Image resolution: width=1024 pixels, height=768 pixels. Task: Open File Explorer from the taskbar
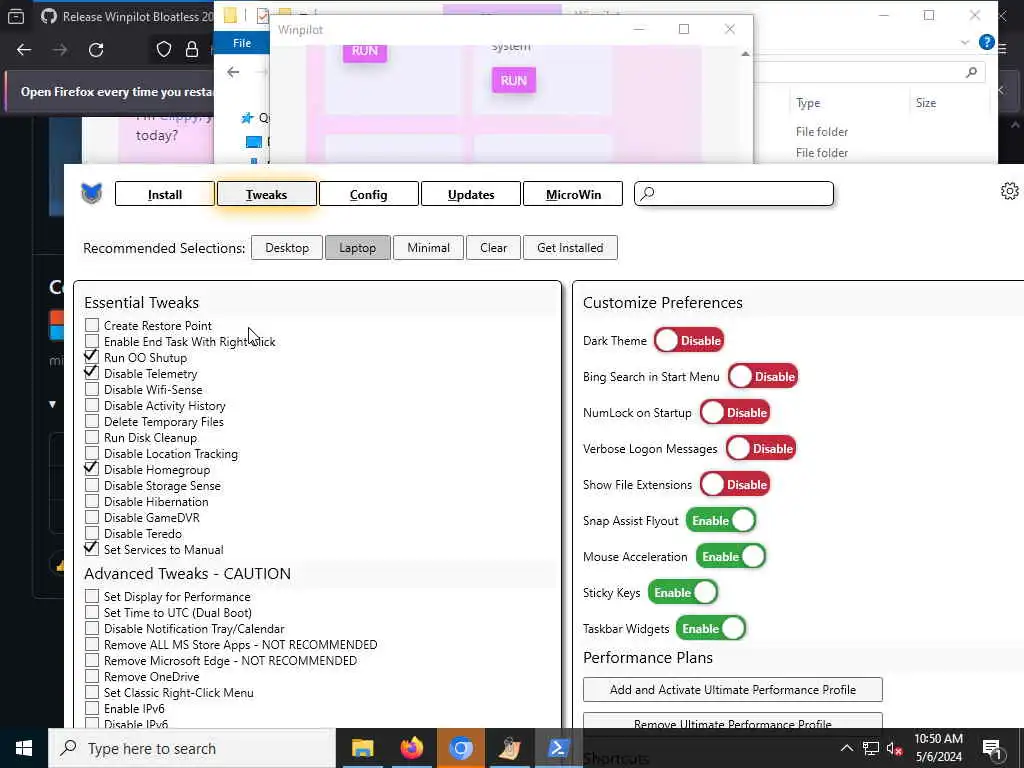(362, 748)
